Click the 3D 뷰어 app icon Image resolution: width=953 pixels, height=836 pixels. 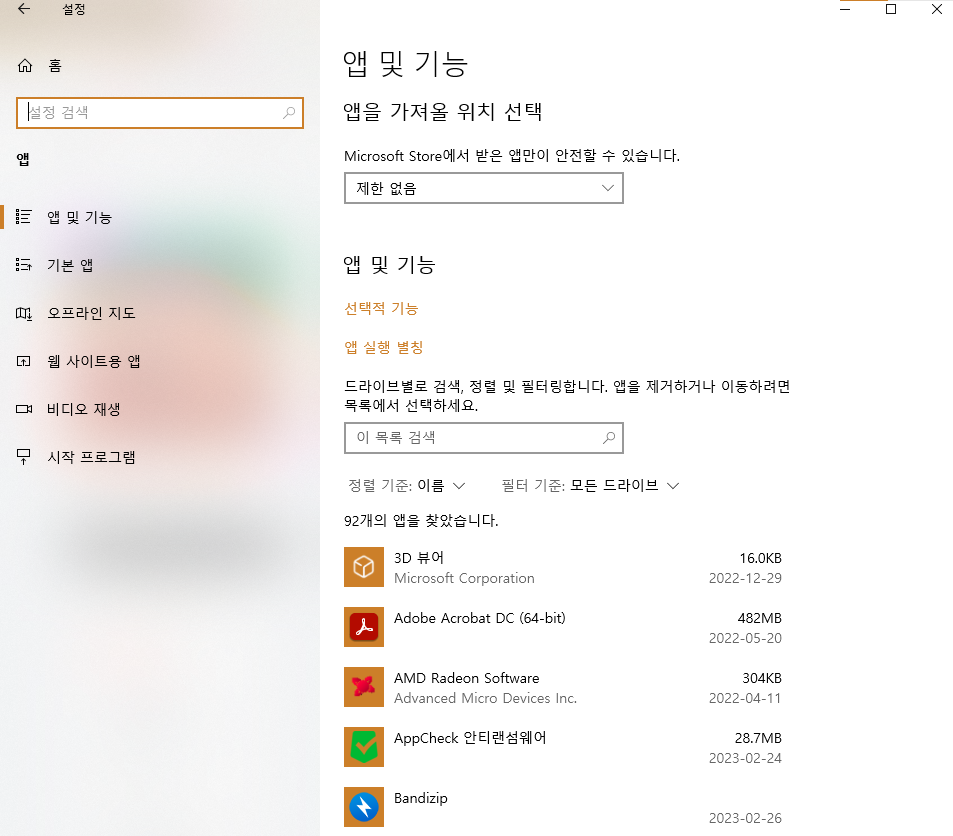tap(363, 567)
